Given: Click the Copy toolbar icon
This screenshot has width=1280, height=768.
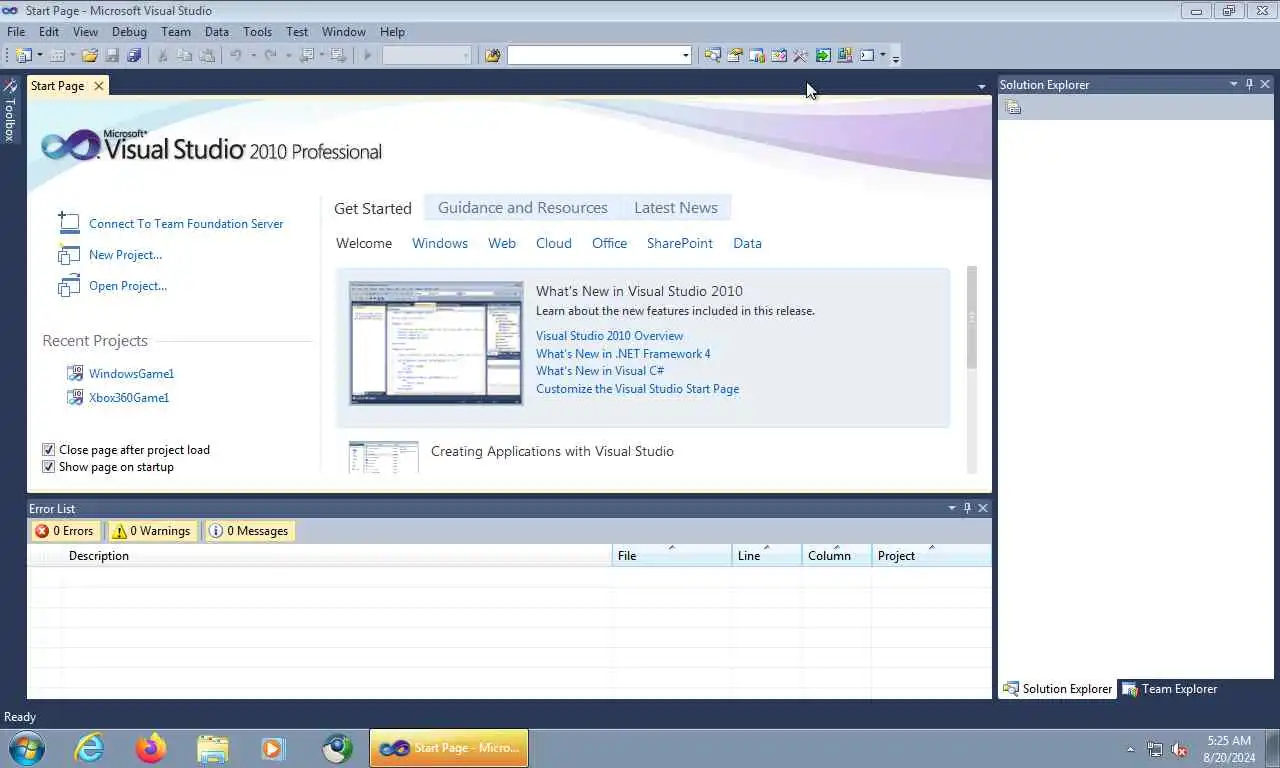Looking at the screenshot, I should (x=184, y=55).
